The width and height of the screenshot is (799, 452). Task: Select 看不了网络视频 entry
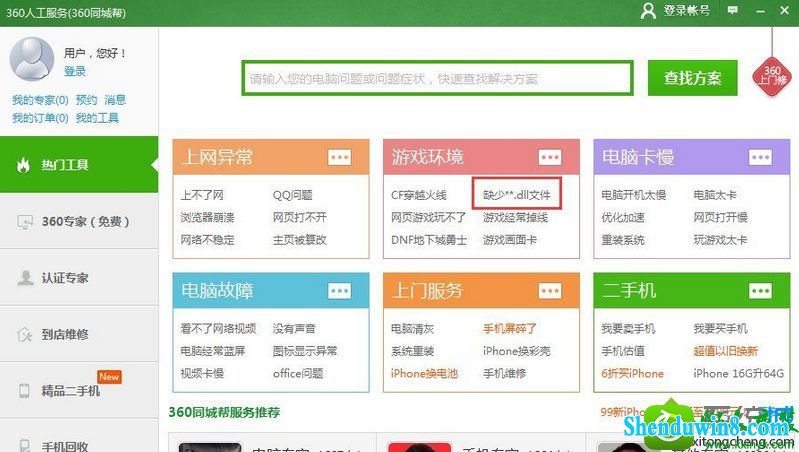click(x=218, y=329)
